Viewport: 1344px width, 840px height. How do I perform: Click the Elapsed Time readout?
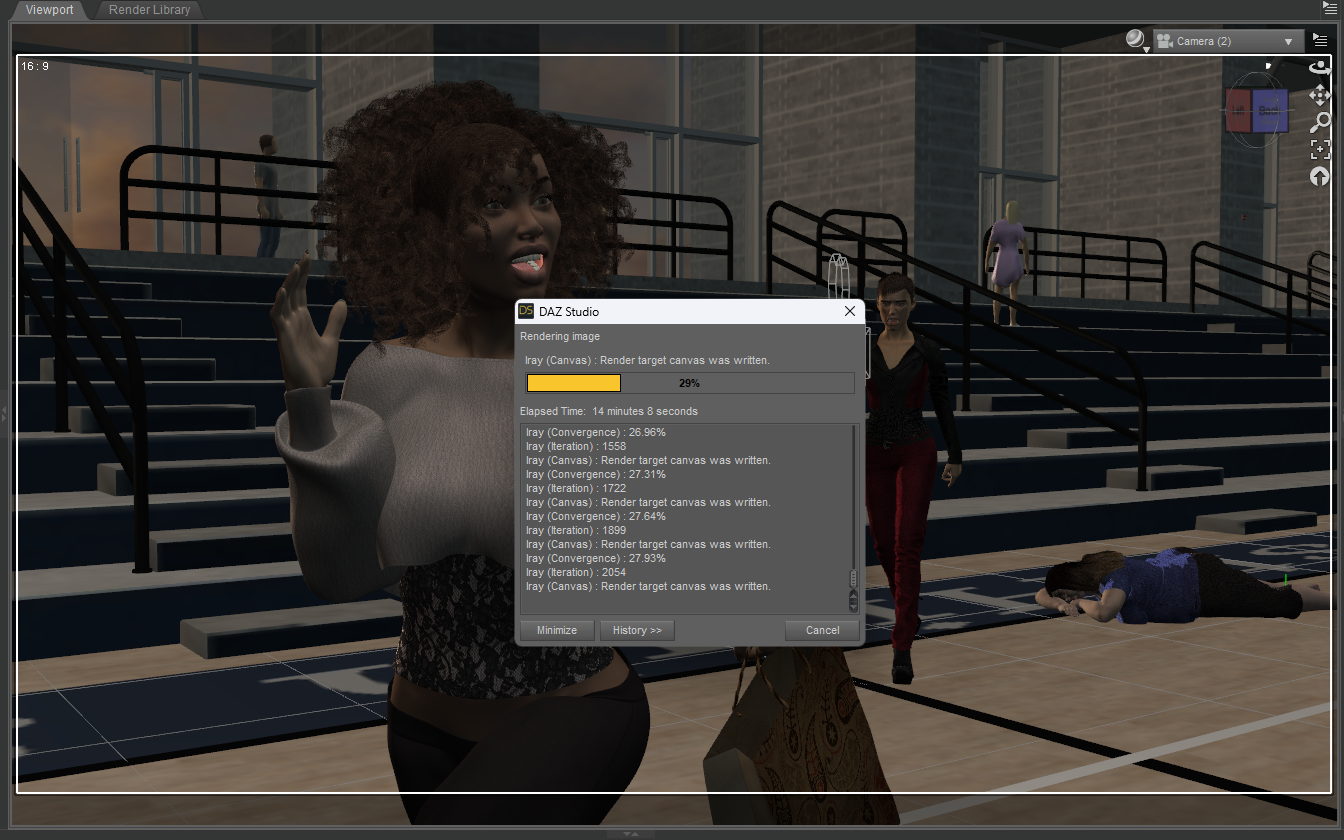609,411
